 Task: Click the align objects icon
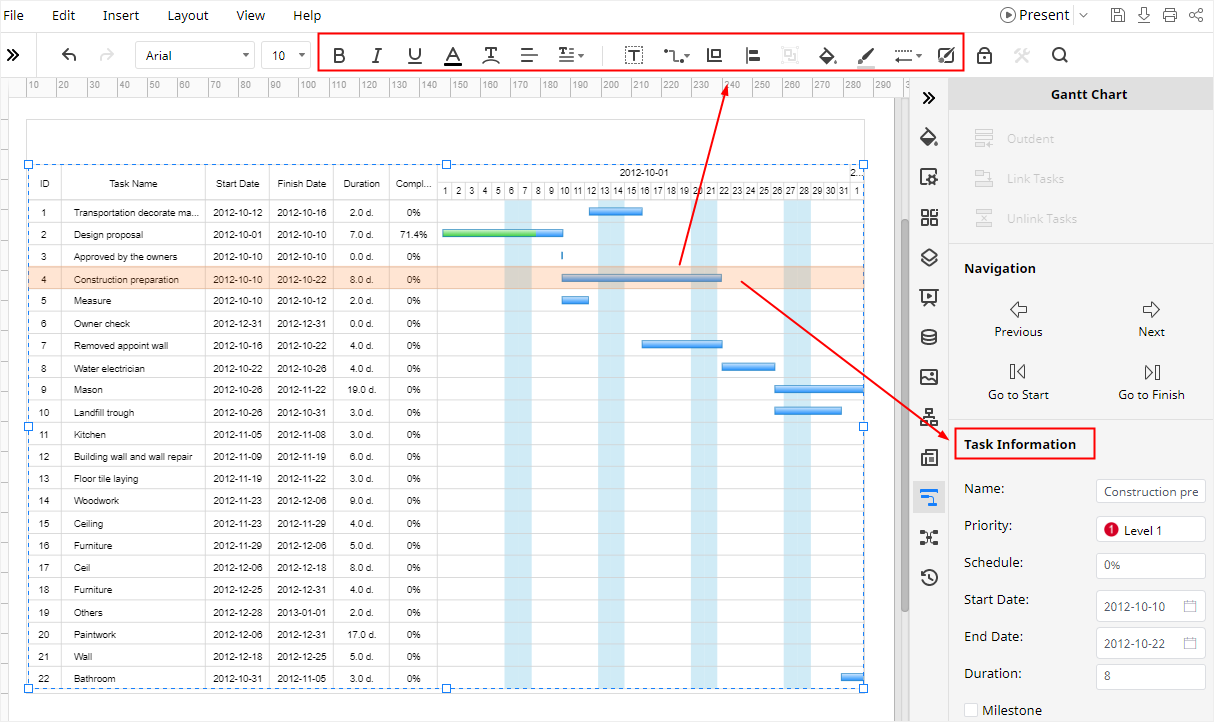pos(753,56)
